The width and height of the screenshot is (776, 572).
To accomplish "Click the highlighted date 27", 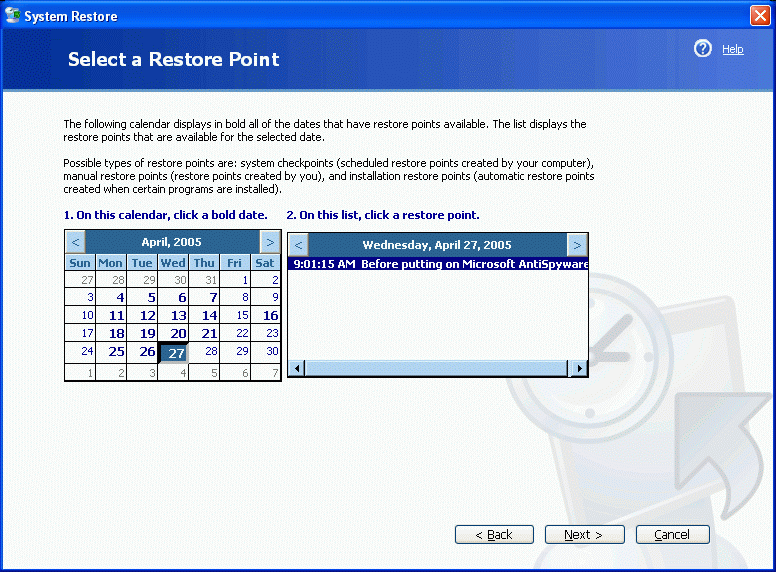I will (173, 353).
